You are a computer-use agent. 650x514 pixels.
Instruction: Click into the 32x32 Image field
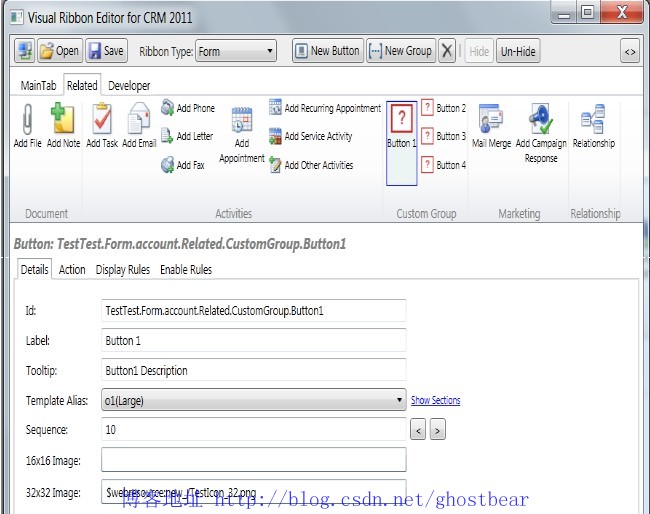254,492
